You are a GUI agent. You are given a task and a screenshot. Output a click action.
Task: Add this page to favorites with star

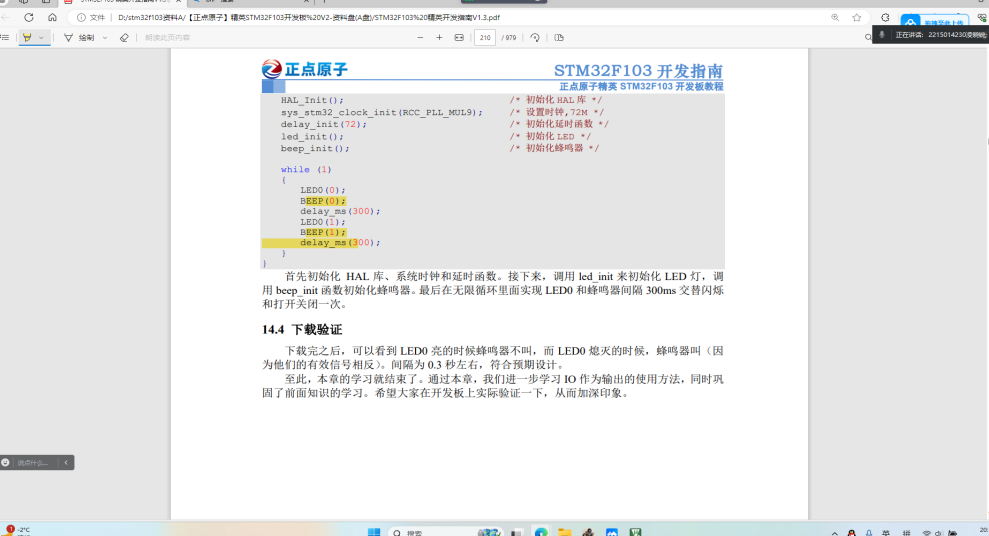(x=857, y=17)
